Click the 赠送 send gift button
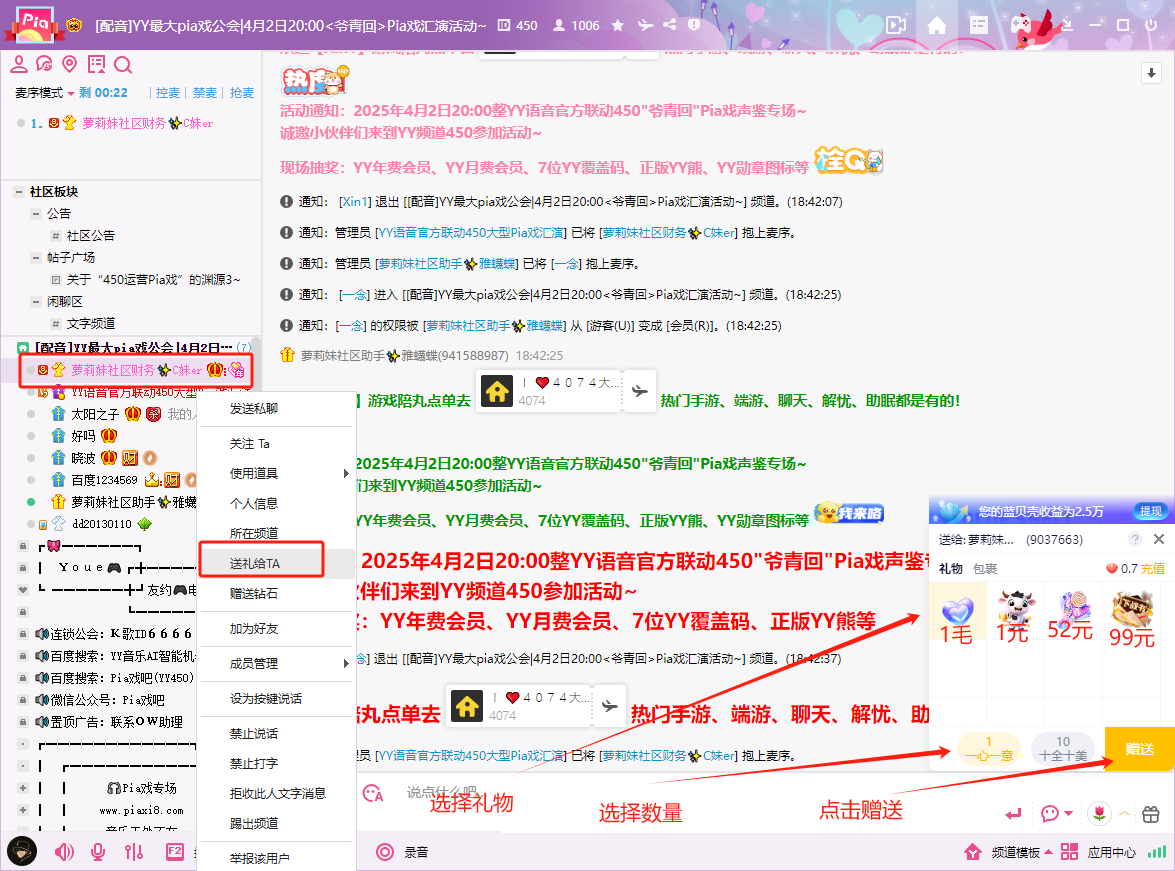 (x=1140, y=749)
